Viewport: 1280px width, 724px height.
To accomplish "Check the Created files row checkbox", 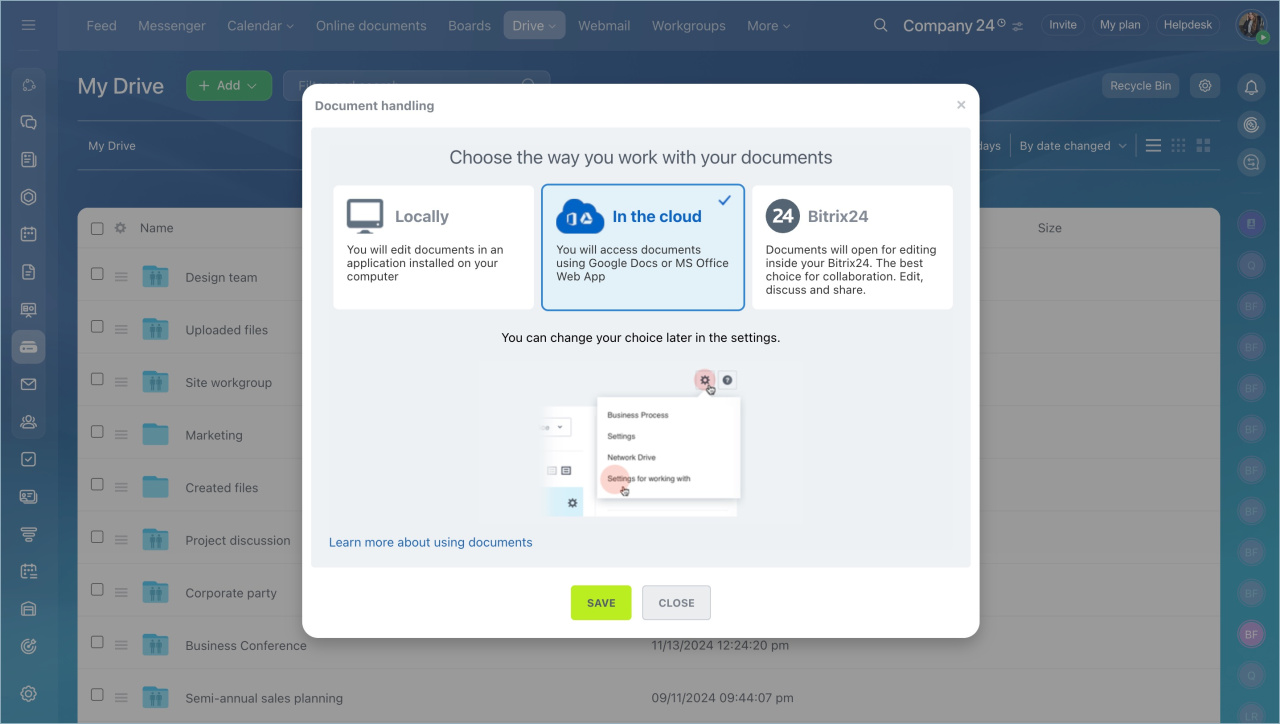I will [x=97, y=484].
